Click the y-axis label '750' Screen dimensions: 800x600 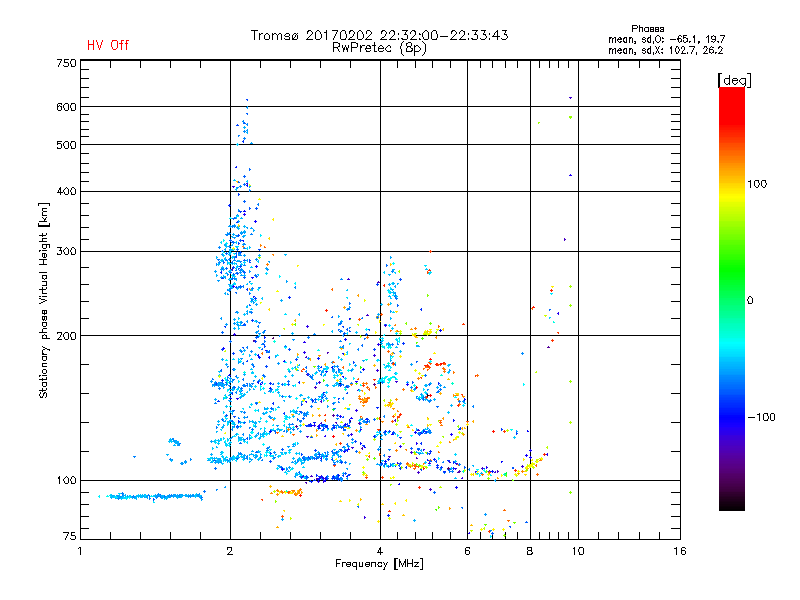pyautogui.click(x=67, y=63)
